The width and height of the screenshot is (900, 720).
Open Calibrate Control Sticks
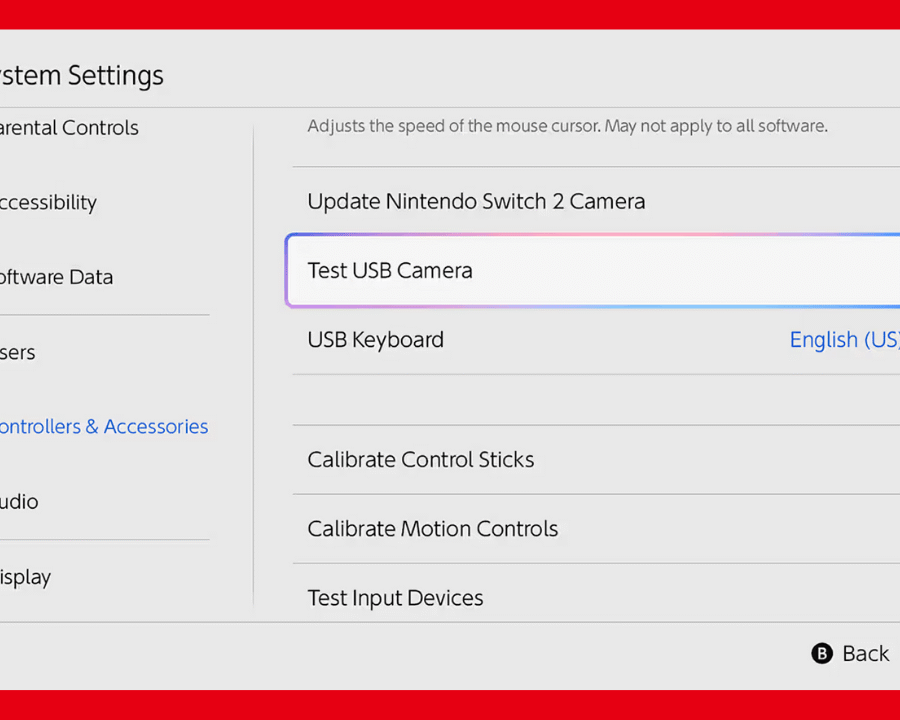coord(596,459)
